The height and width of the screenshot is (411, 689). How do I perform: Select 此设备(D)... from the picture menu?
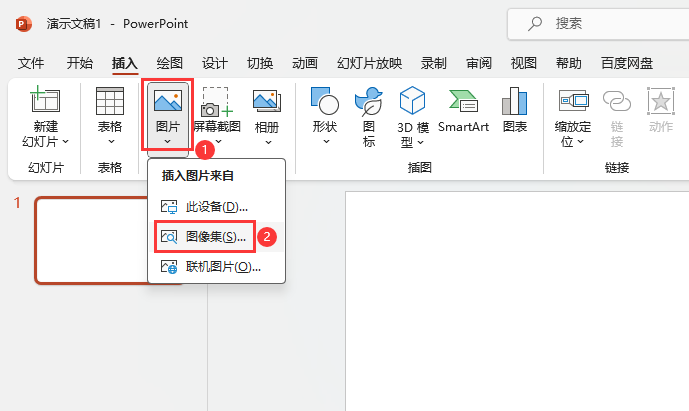[216, 207]
